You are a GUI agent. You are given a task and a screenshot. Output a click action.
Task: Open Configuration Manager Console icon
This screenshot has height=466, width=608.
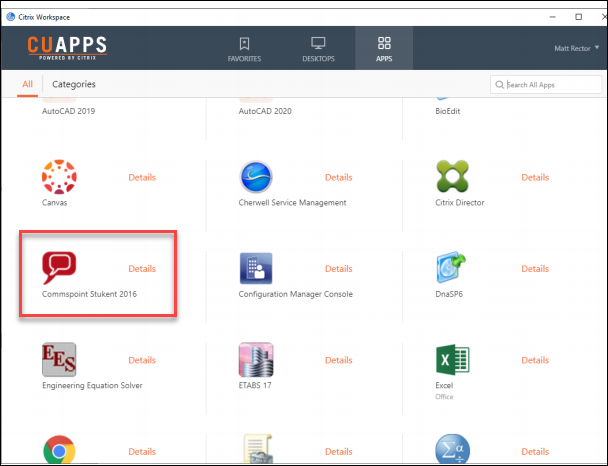pos(256,268)
